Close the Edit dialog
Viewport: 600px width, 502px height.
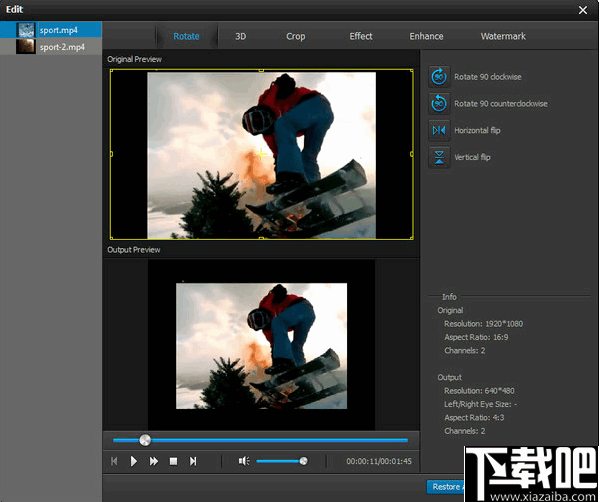coord(583,10)
